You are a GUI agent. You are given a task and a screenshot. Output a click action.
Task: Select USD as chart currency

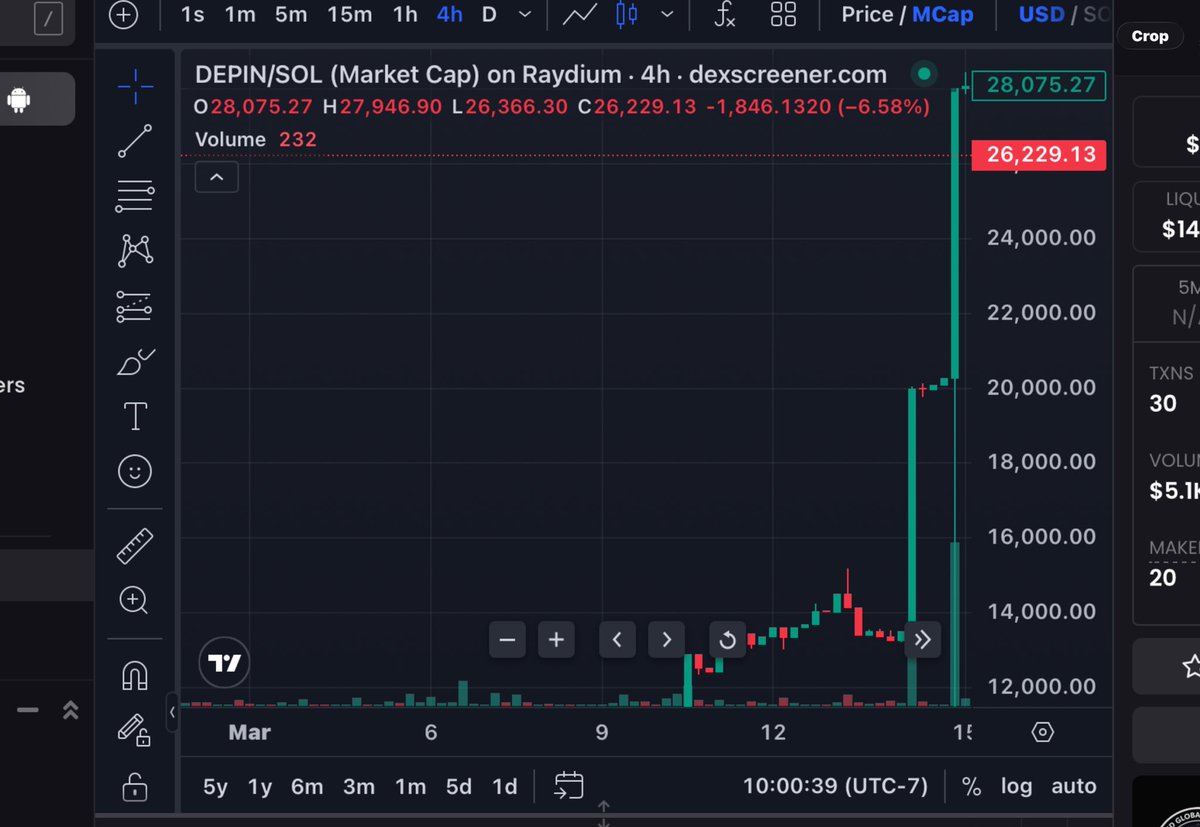click(x=1041, y=14)
